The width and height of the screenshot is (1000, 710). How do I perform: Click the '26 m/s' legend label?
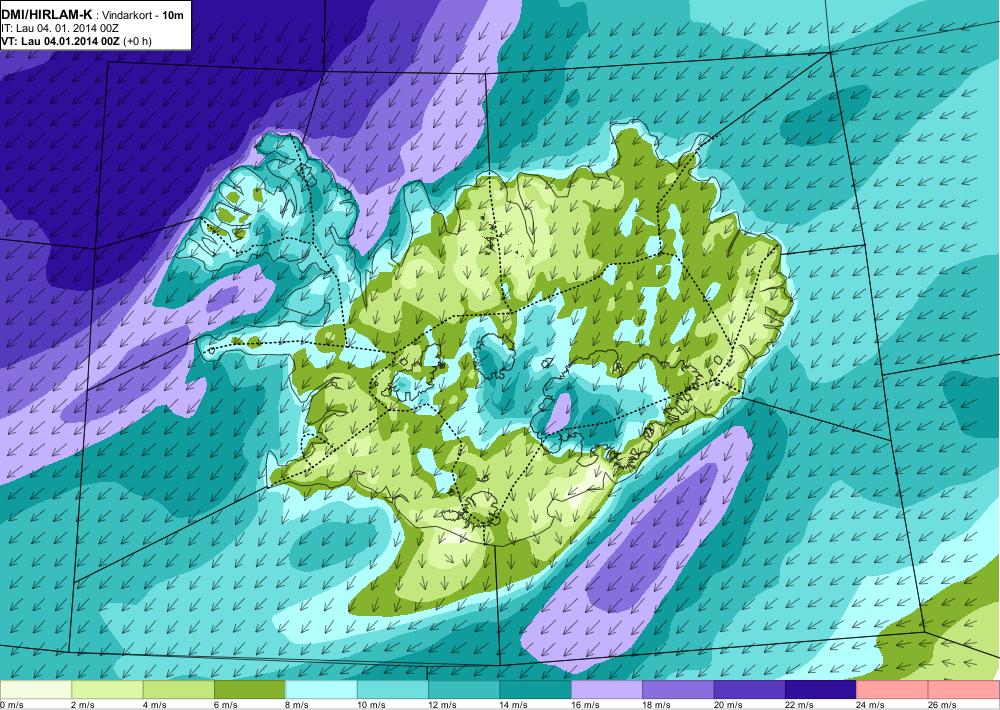[943, 705]
